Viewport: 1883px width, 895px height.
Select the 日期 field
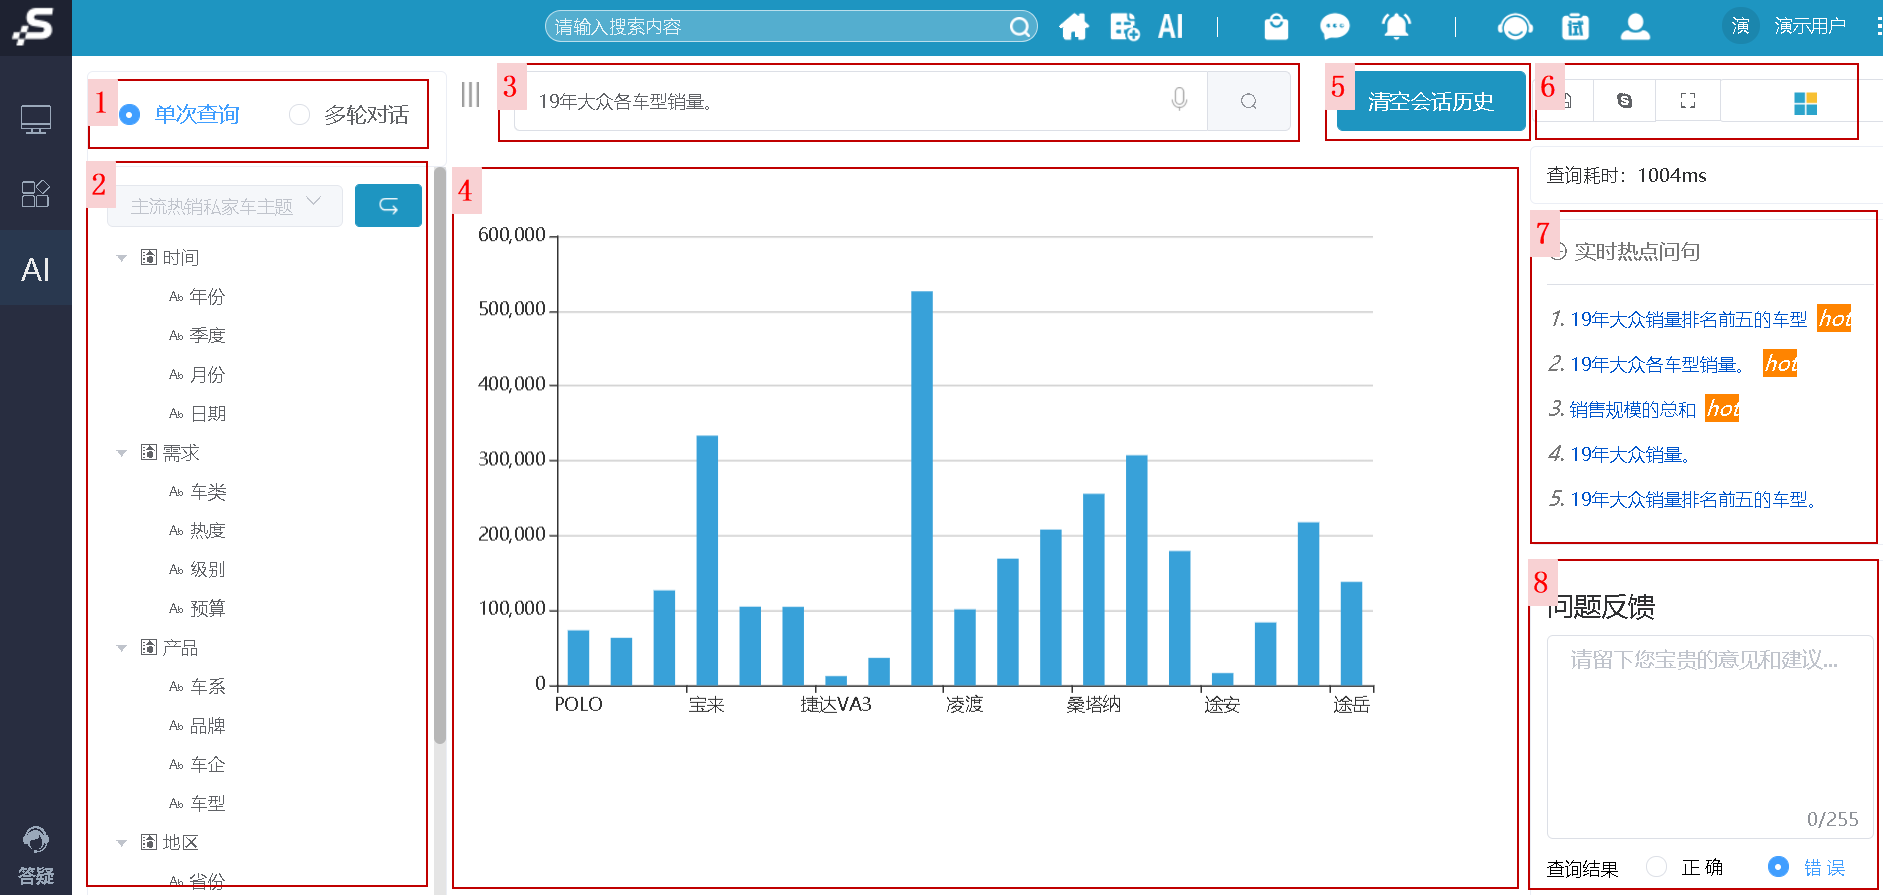tap(207, 414)
